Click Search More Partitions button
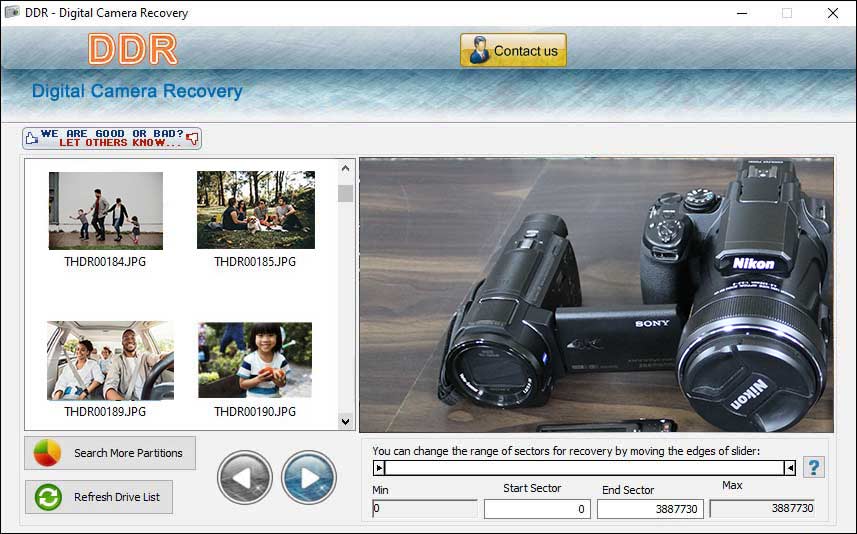The width and height of the screenshot is (857, 534). (110, 453)
